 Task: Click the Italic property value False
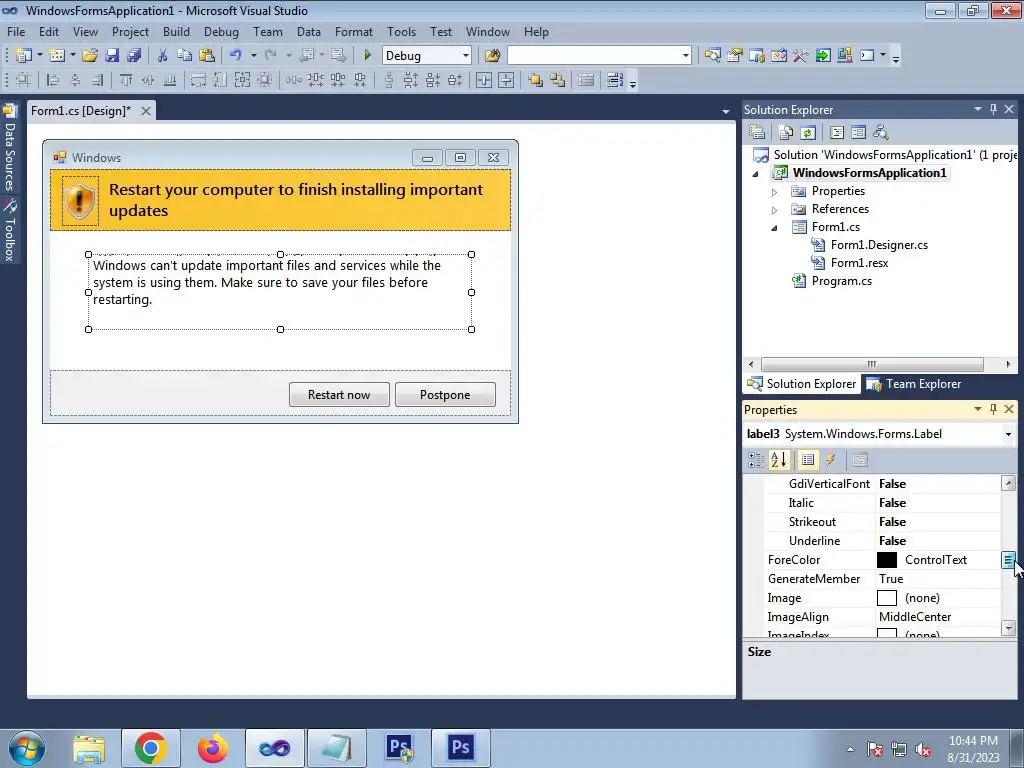tap(892, 503)
